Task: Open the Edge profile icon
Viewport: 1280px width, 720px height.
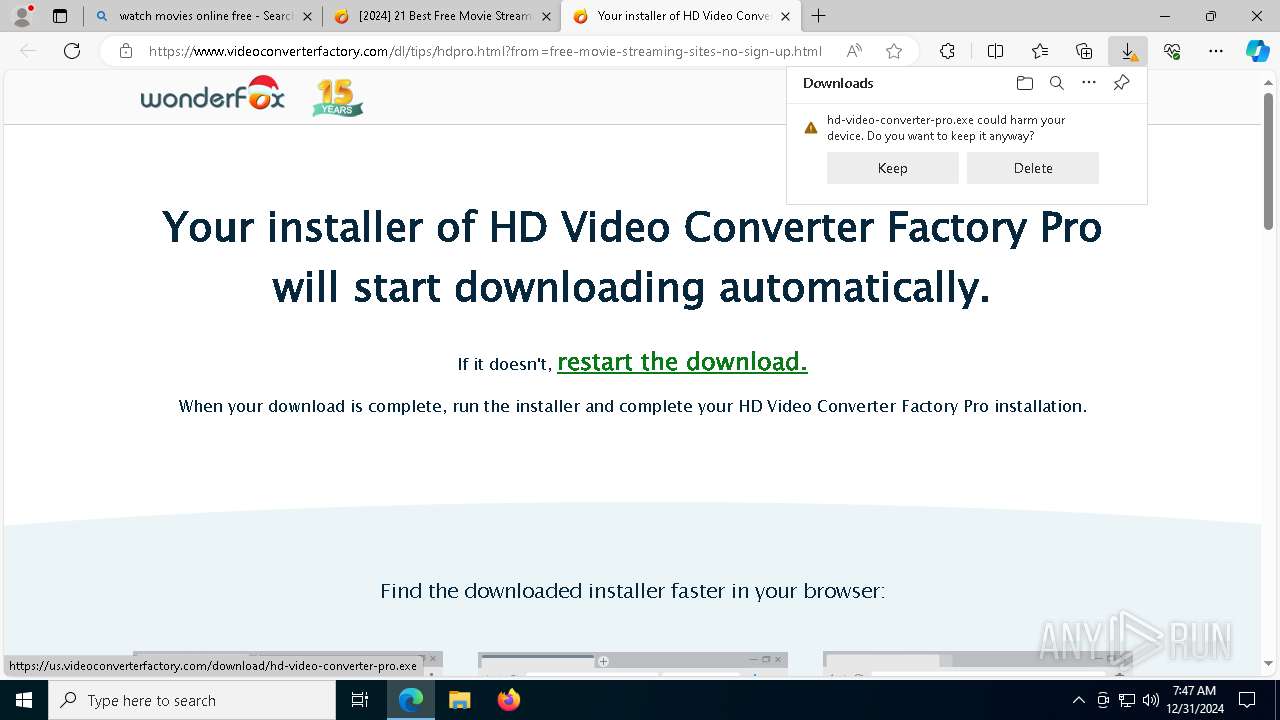Action: point(22,16)
